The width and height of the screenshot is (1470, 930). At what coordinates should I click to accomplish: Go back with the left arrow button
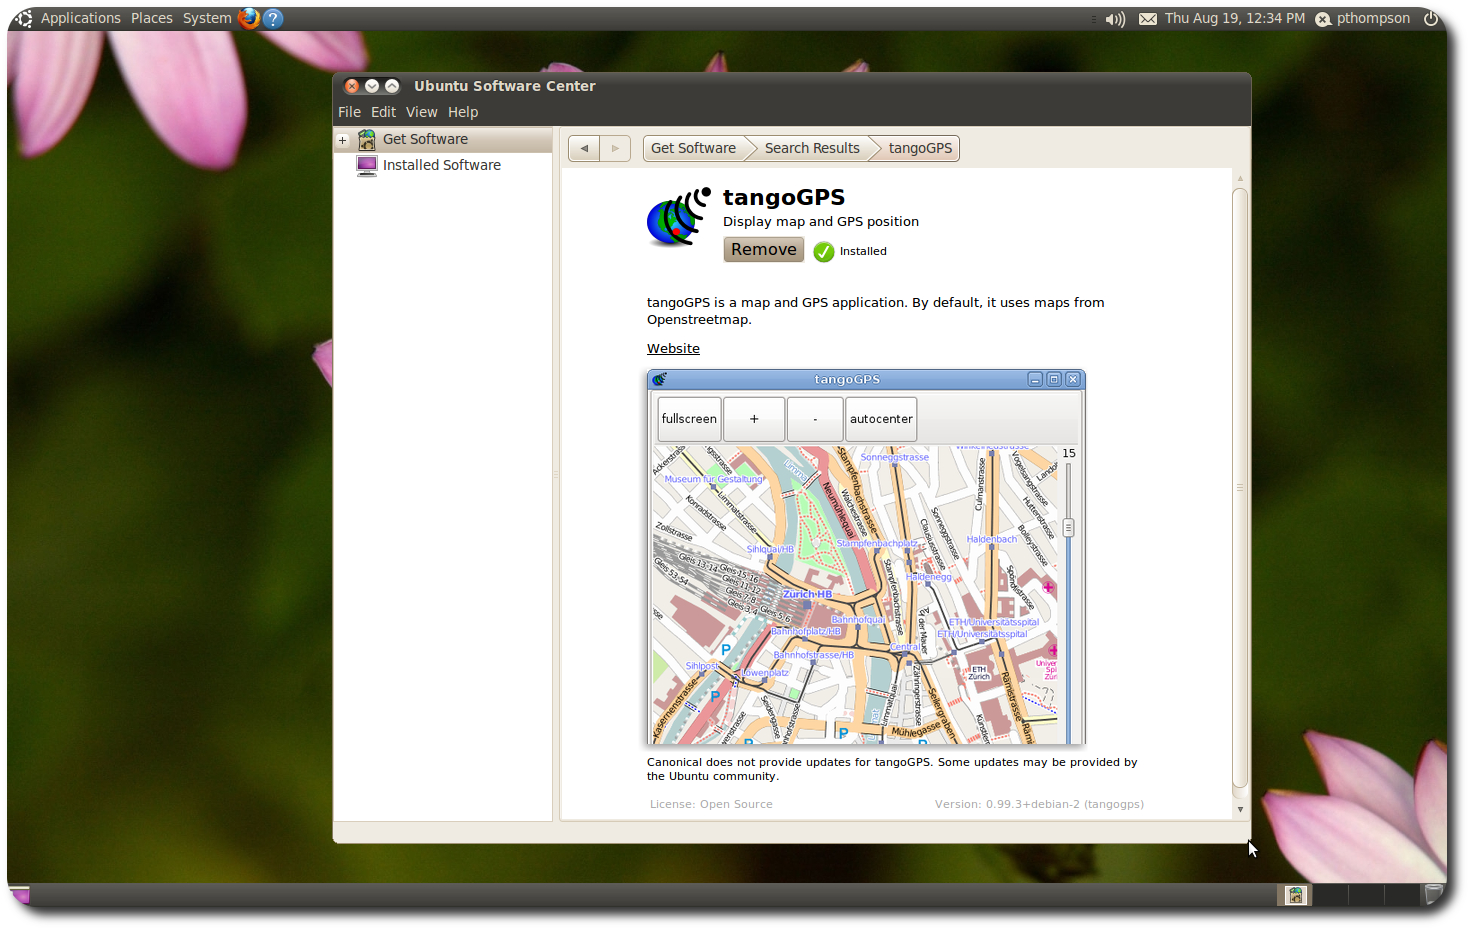pos(584,148)
